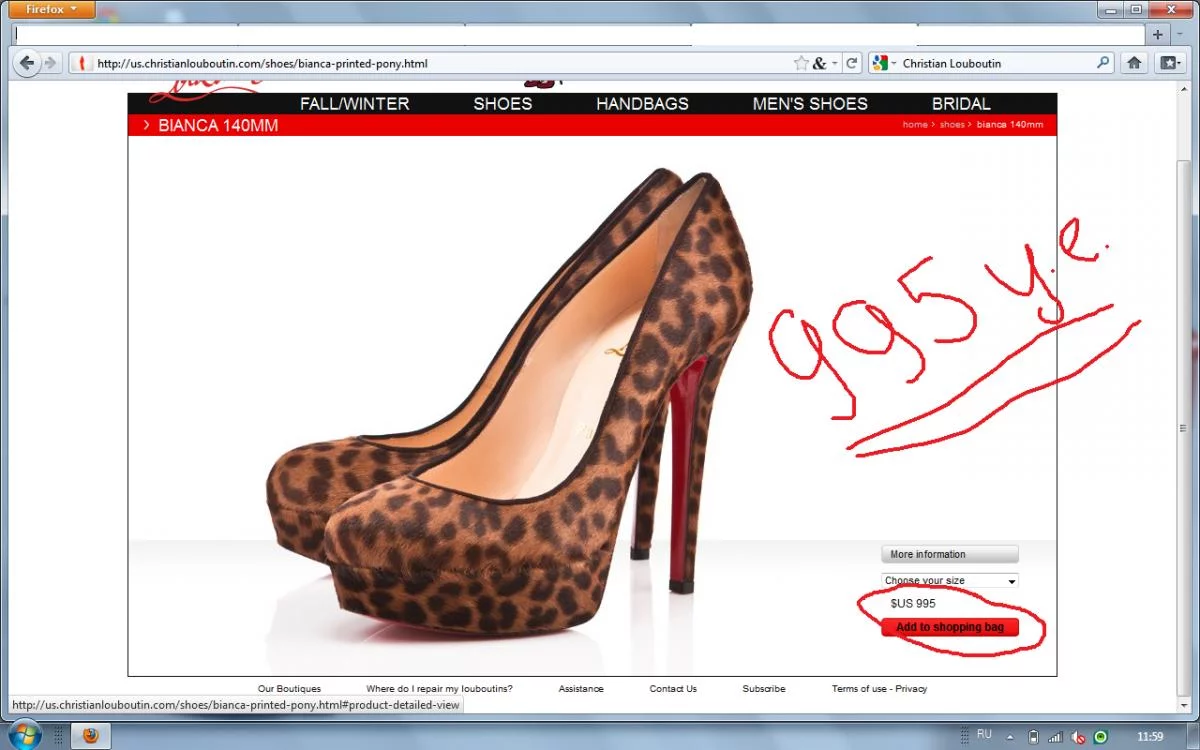Viewport: 1200px width, 750px height.
Task: Click the network signal tray icon
Action: coord(1055,736)
